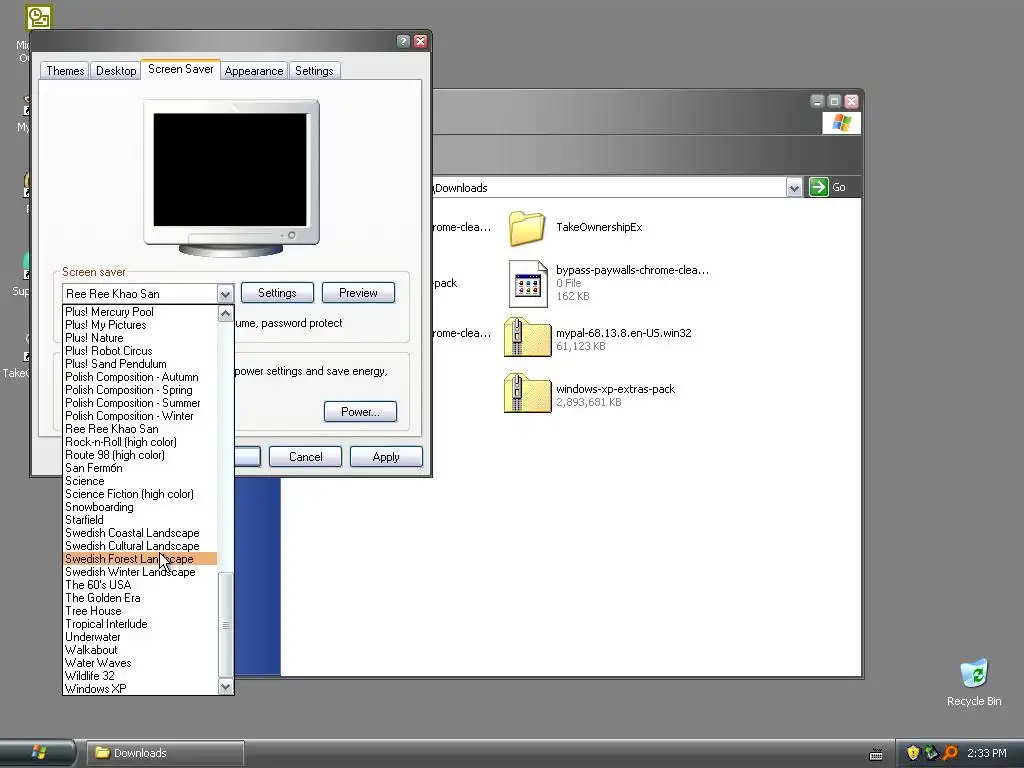Click the security shield tray icon

pos(912,753)
